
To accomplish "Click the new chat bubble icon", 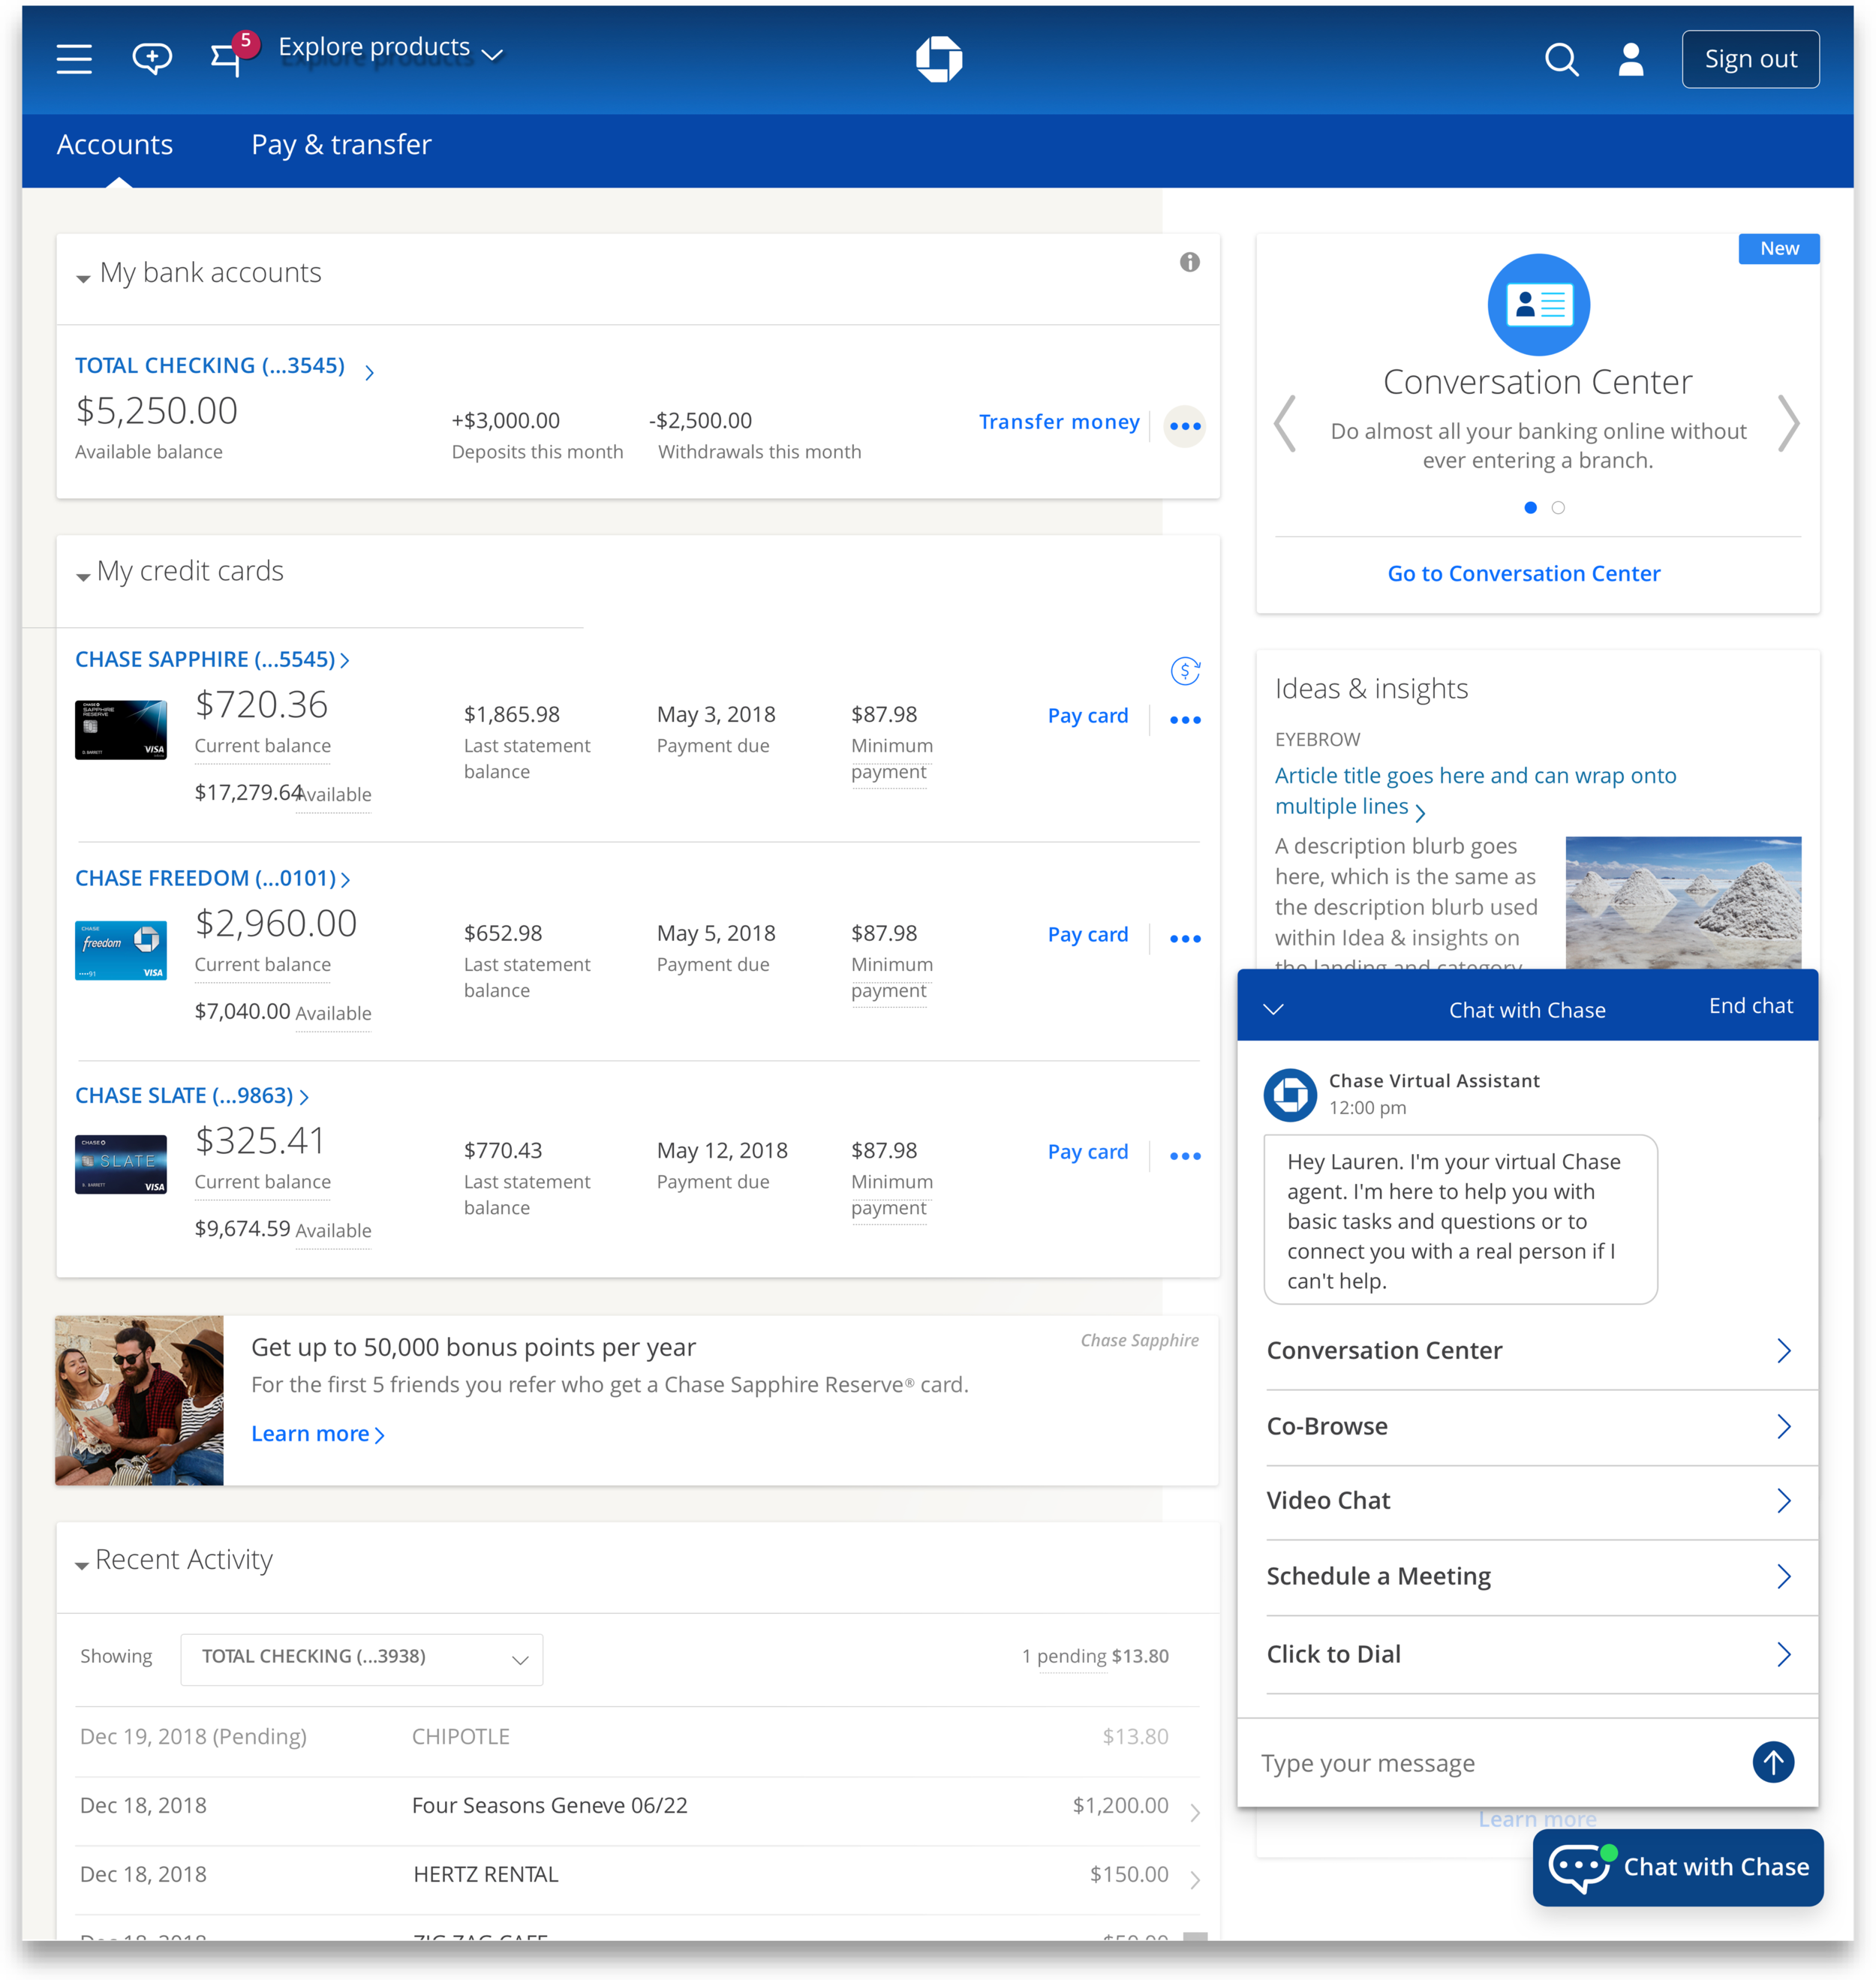I will click(152, 59).
